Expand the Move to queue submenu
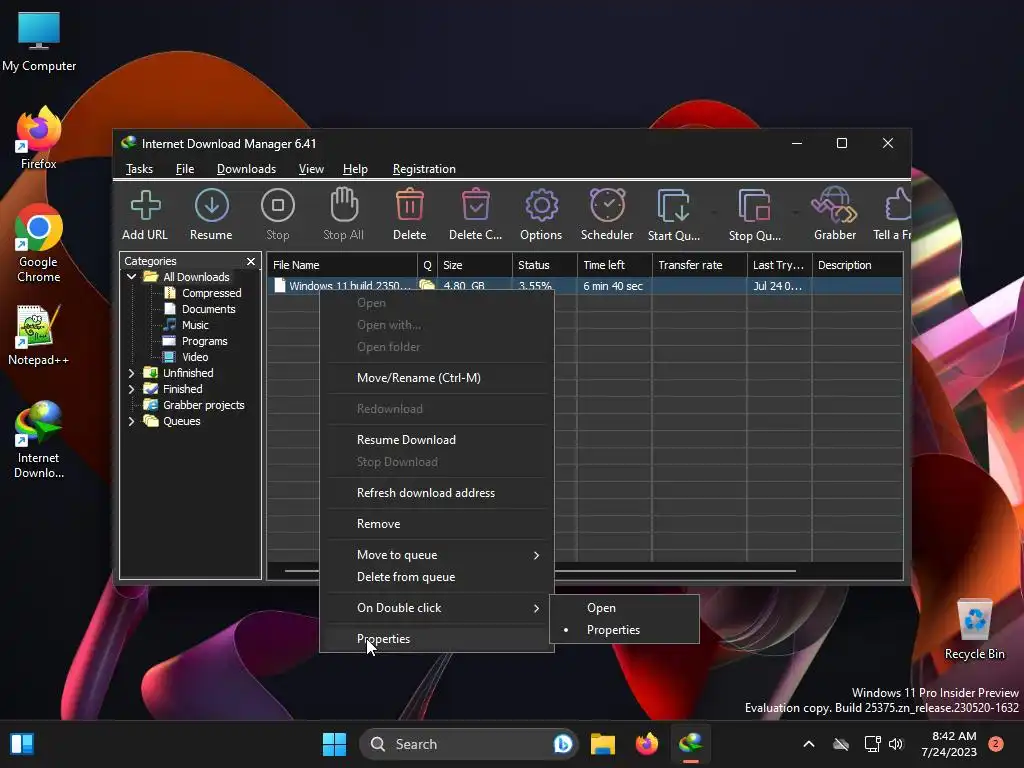Screen dimensions: 1024x768 point(436,555)
